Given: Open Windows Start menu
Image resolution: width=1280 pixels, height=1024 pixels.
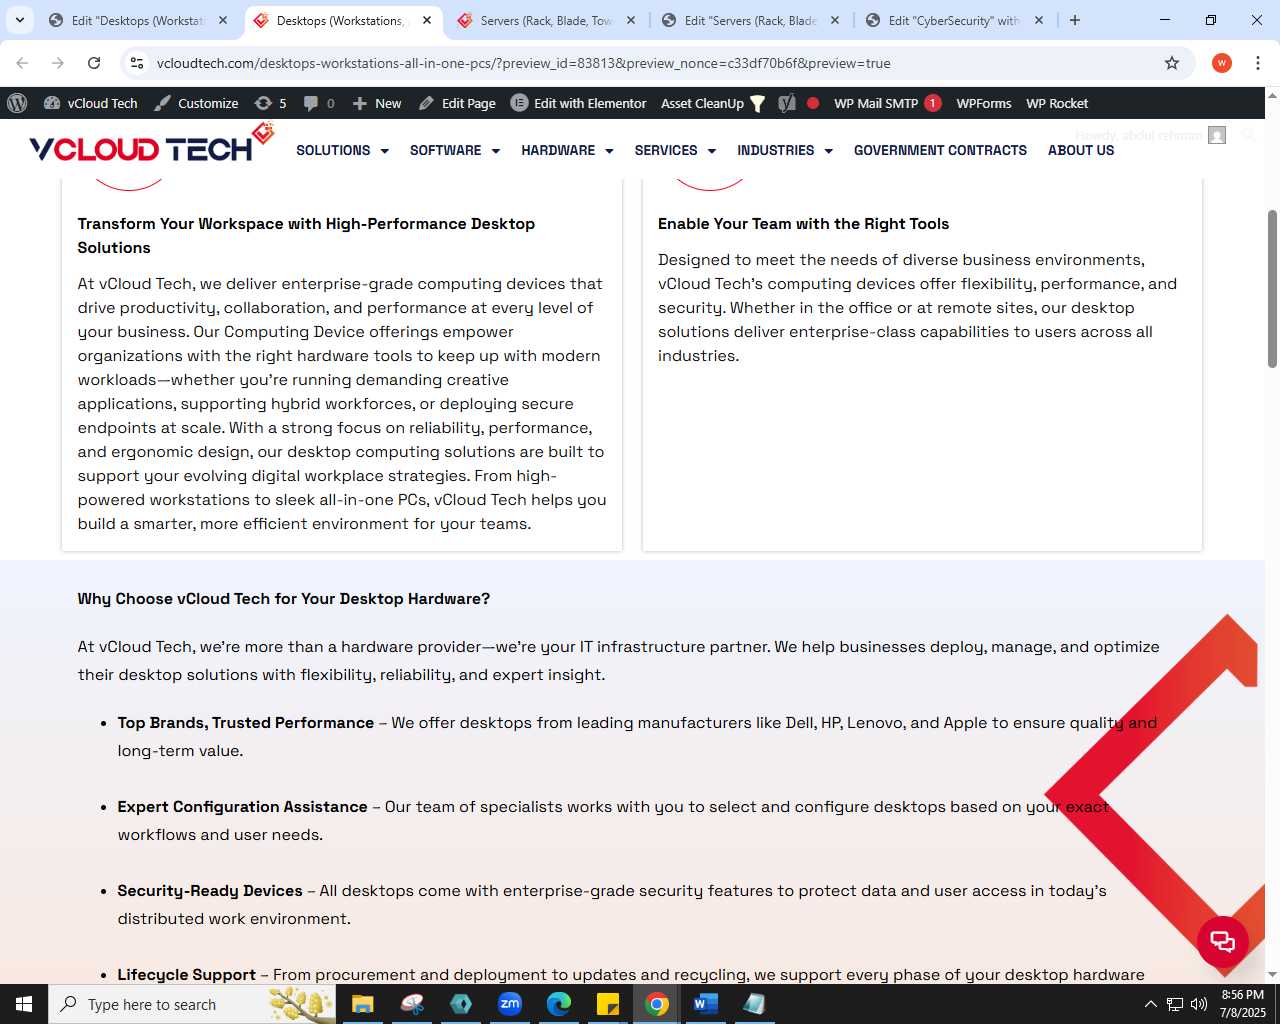Looking at the screenshot, I should click(24, 1004).
